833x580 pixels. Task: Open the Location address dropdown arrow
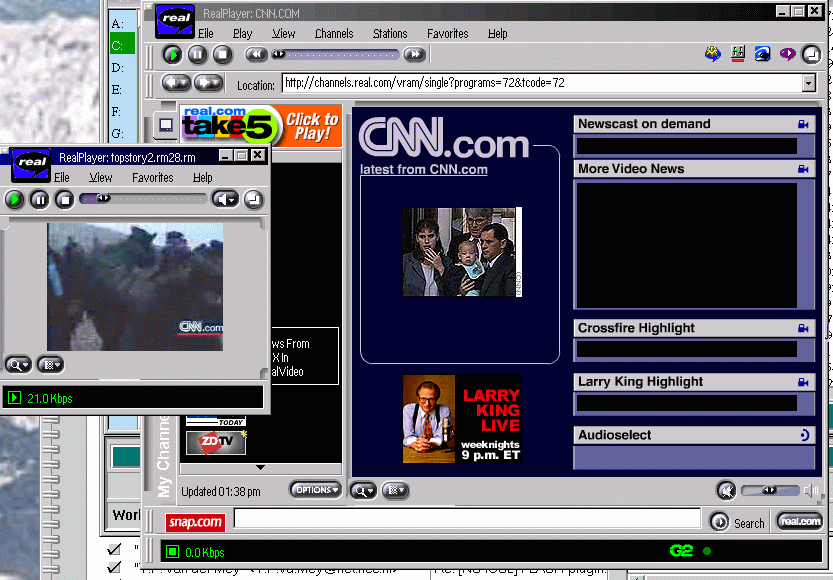[809, 83]
